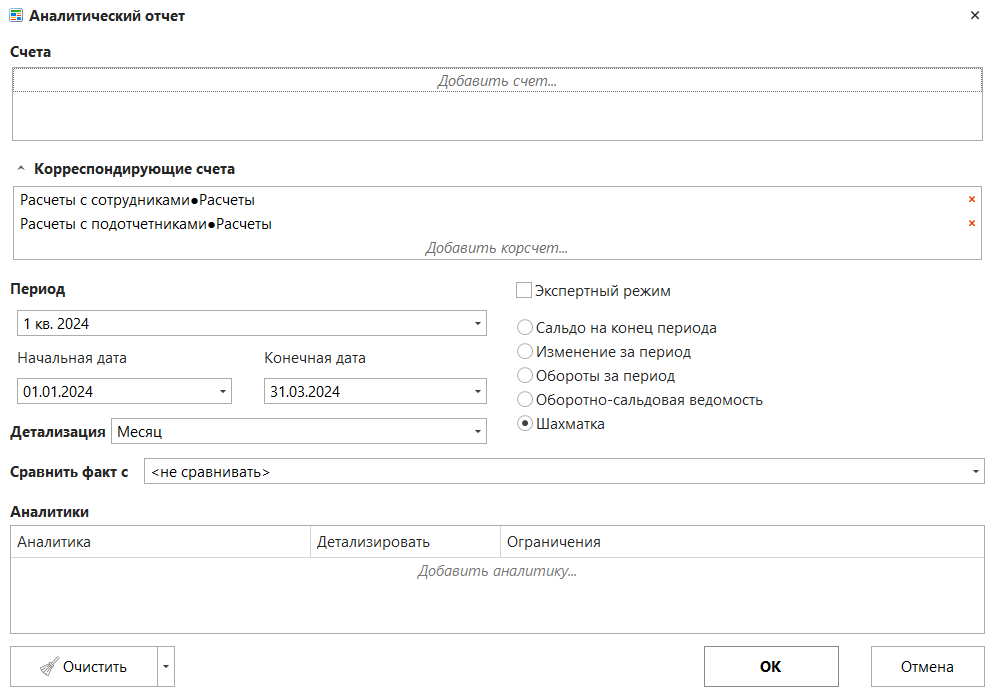Choose Изменение за период radio button
The height and width of the screenshot is (698, 995).
524,352
